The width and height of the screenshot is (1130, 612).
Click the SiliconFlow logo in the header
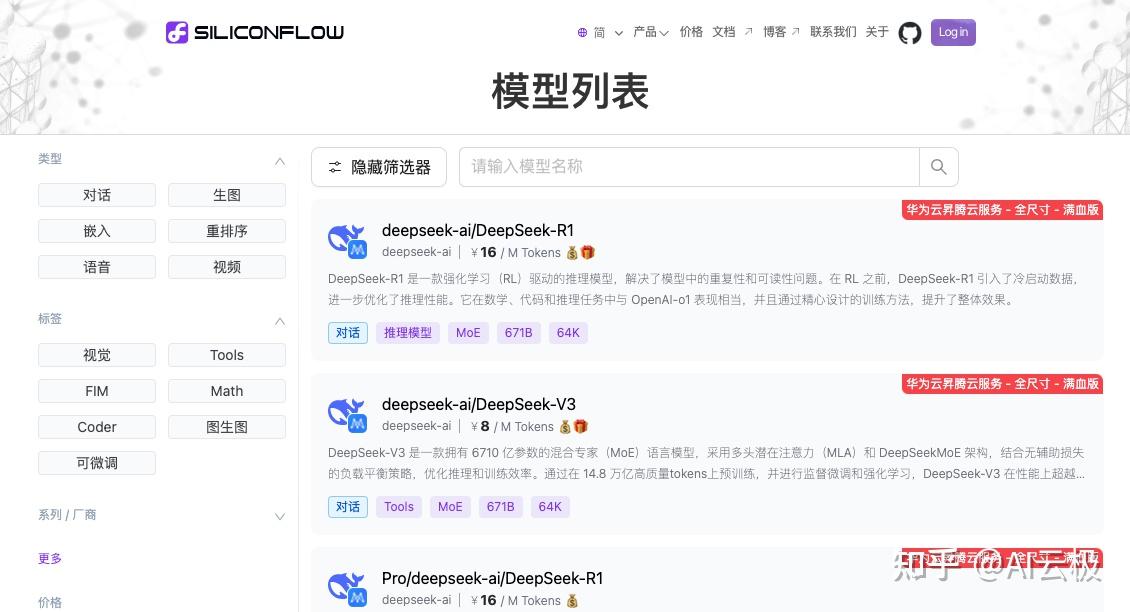click(x=254, y=31)
